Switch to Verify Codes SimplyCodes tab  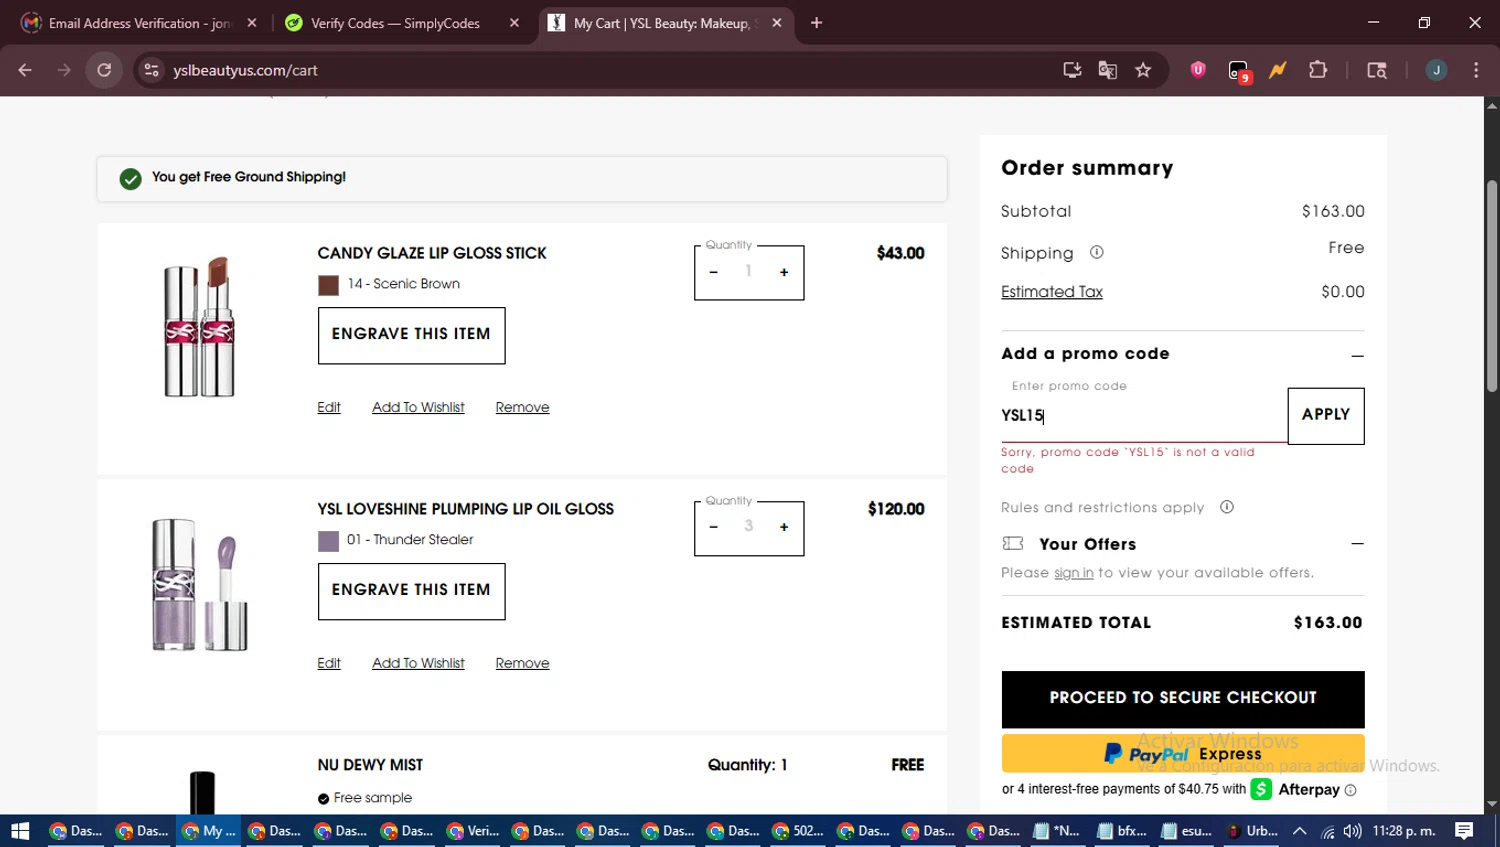point(395,23)
